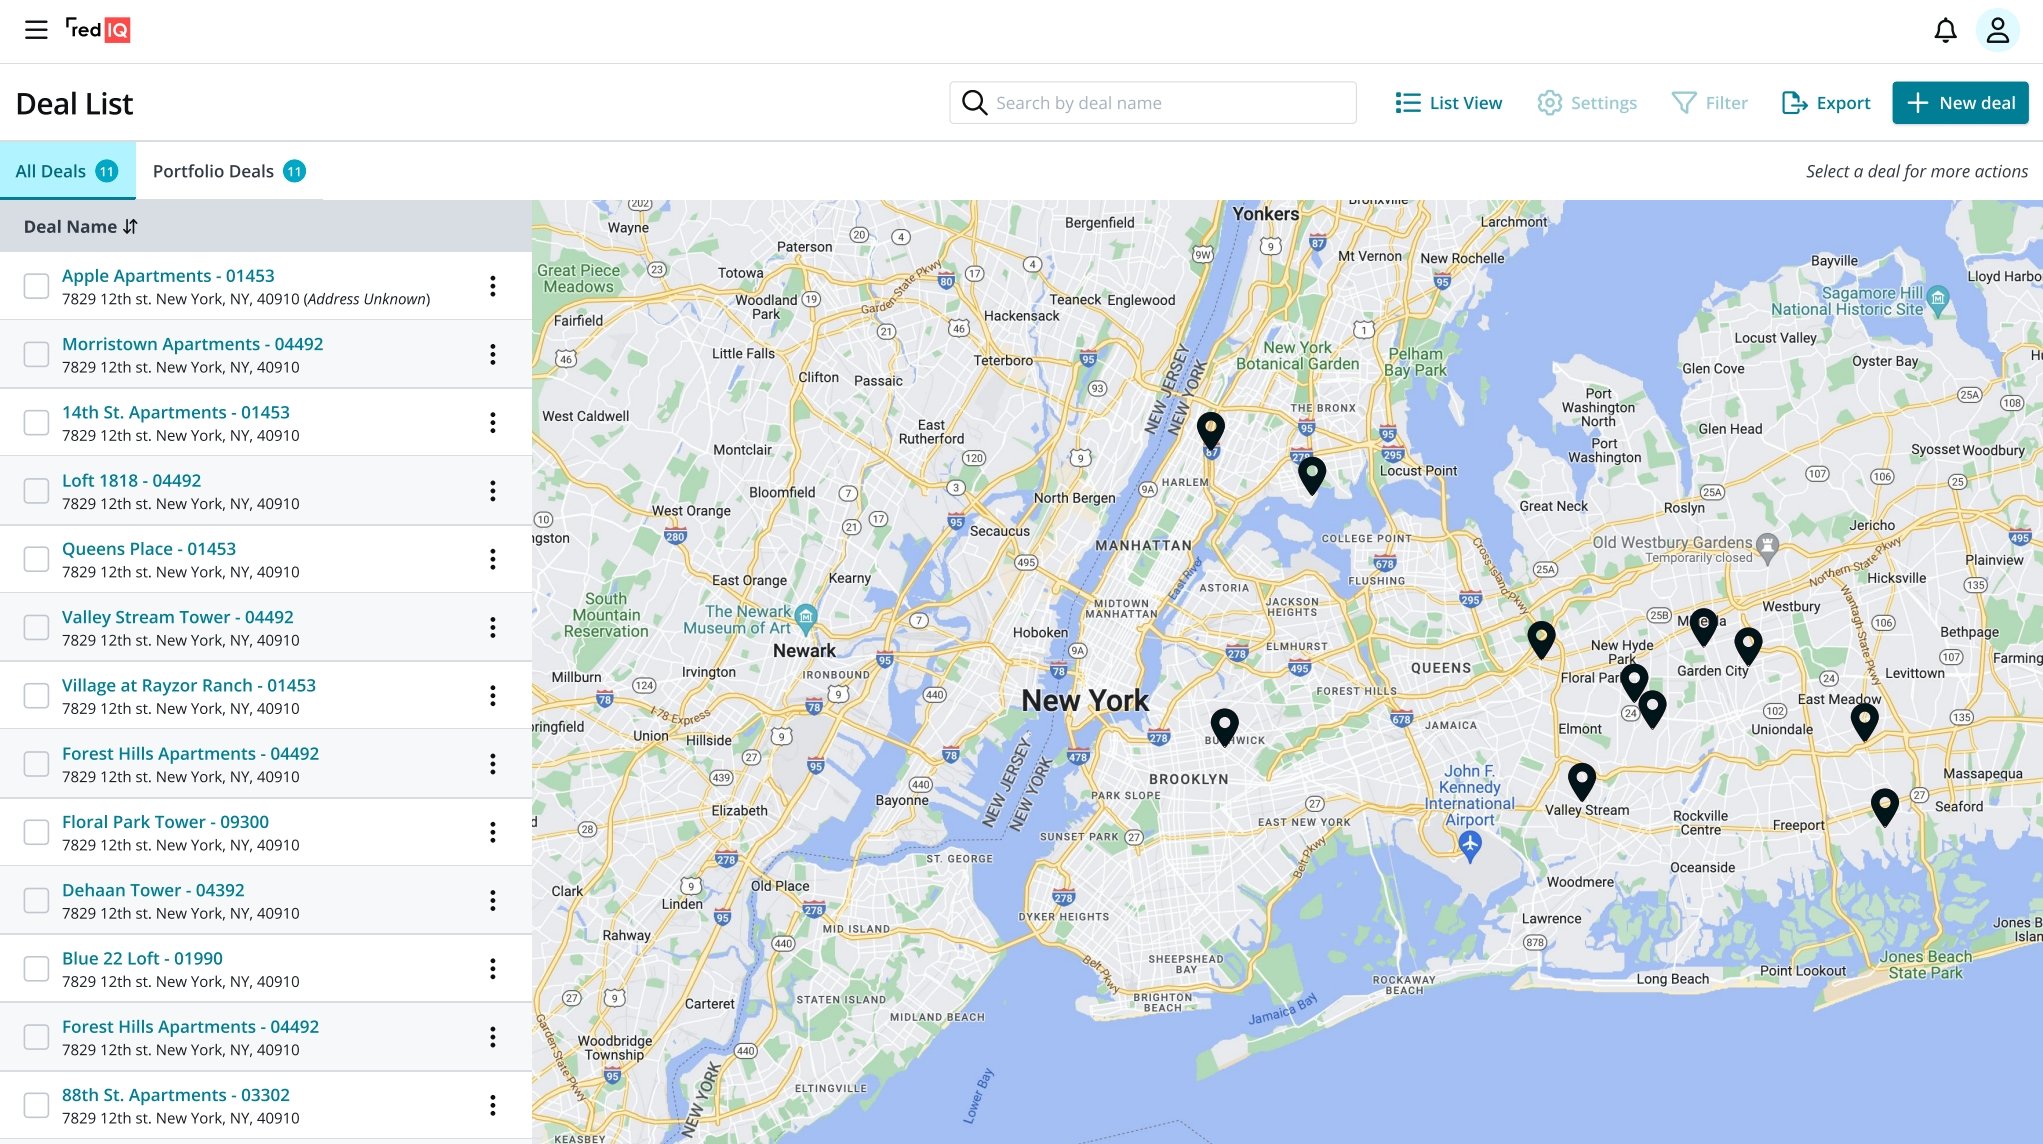
Task: Check the Queens Place checkbox
Action: (x=37, y=559)
